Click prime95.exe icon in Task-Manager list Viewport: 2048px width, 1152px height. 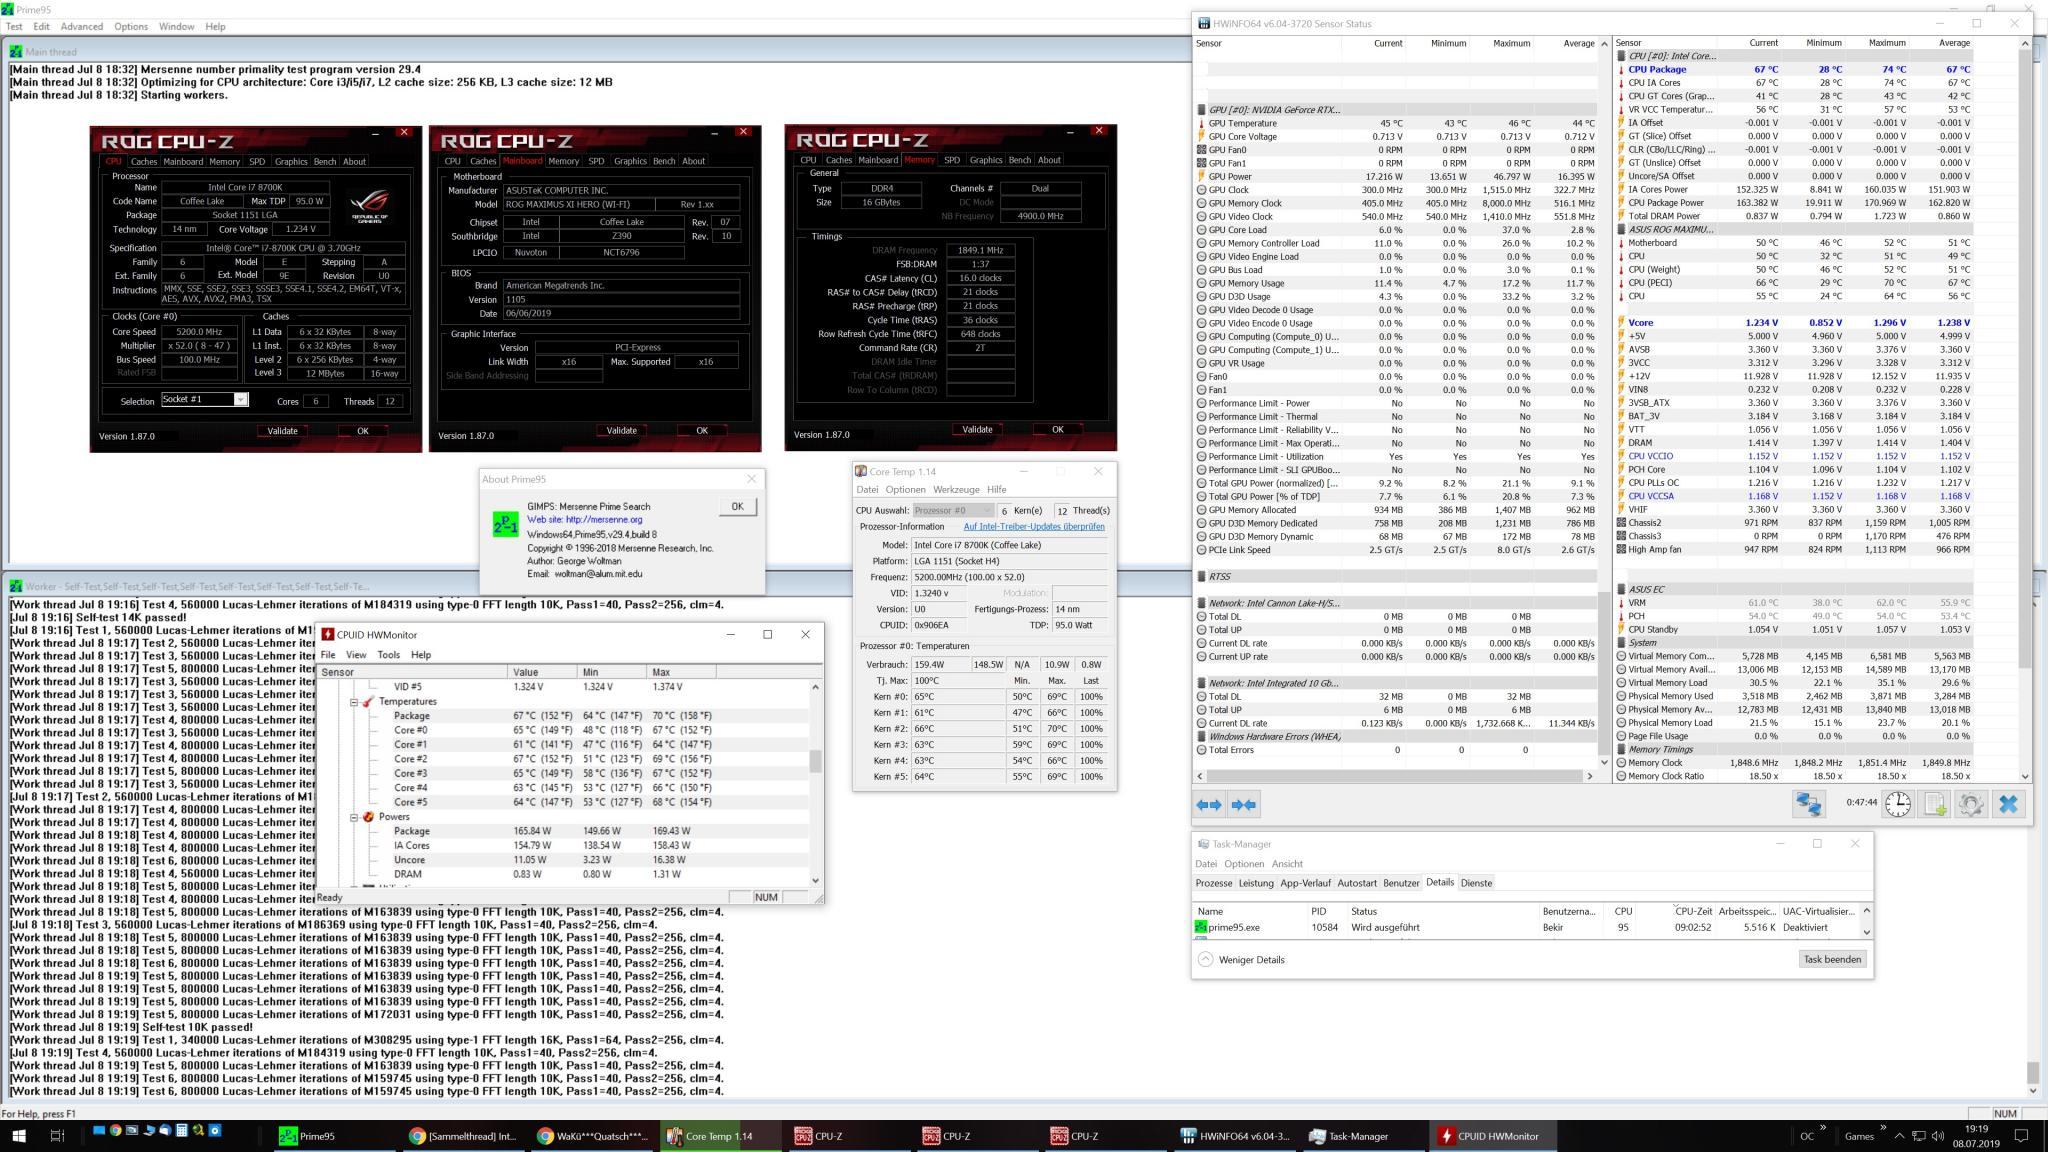tap(1200, 927)
